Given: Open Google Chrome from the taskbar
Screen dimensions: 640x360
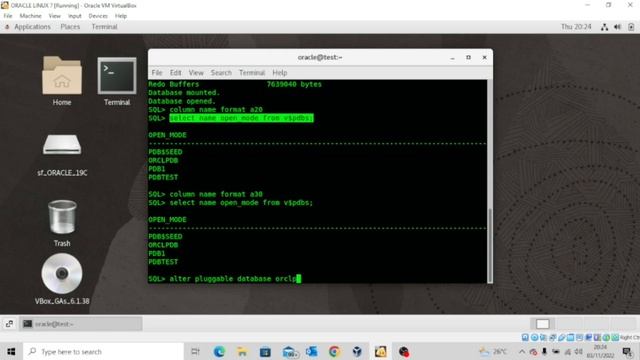Looking at the screenshot, I should point(334,351).
